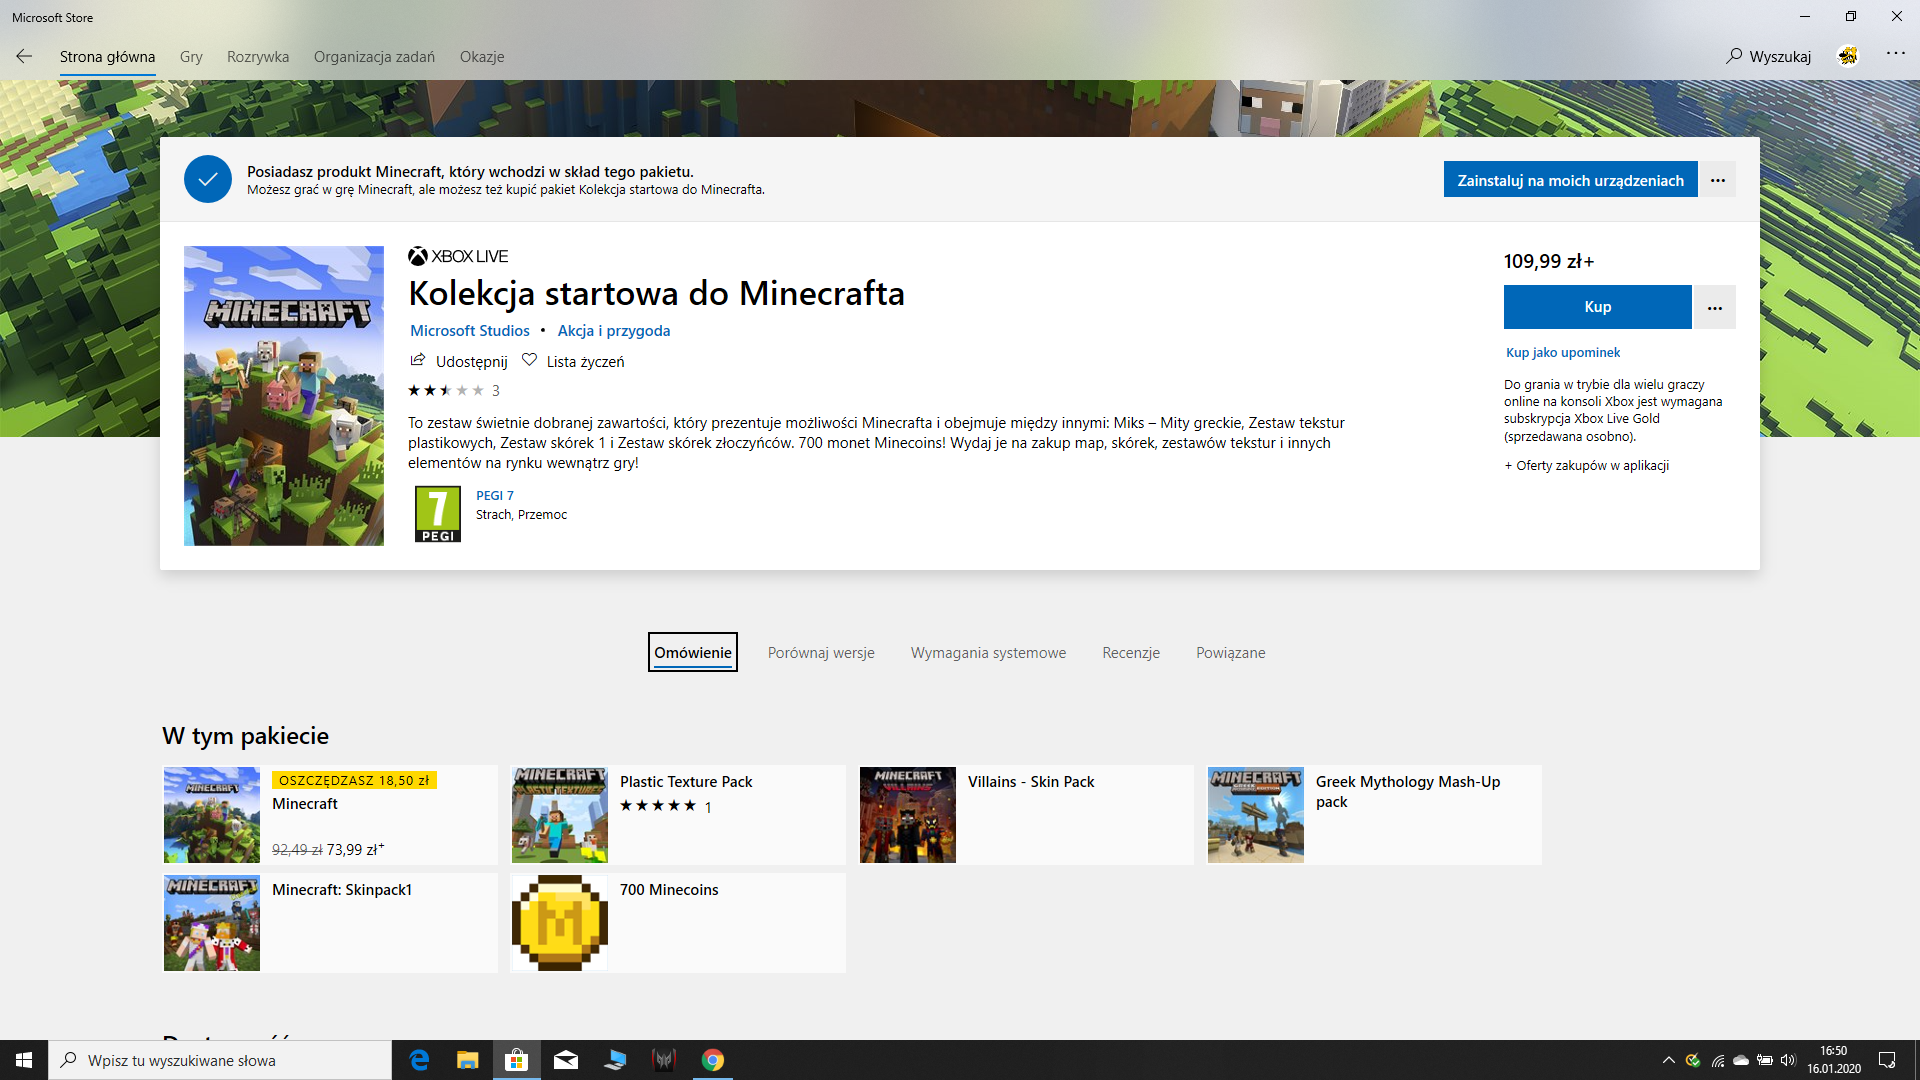Open the Rozrywka tab

pyautogui.click(x=258, y=57)
